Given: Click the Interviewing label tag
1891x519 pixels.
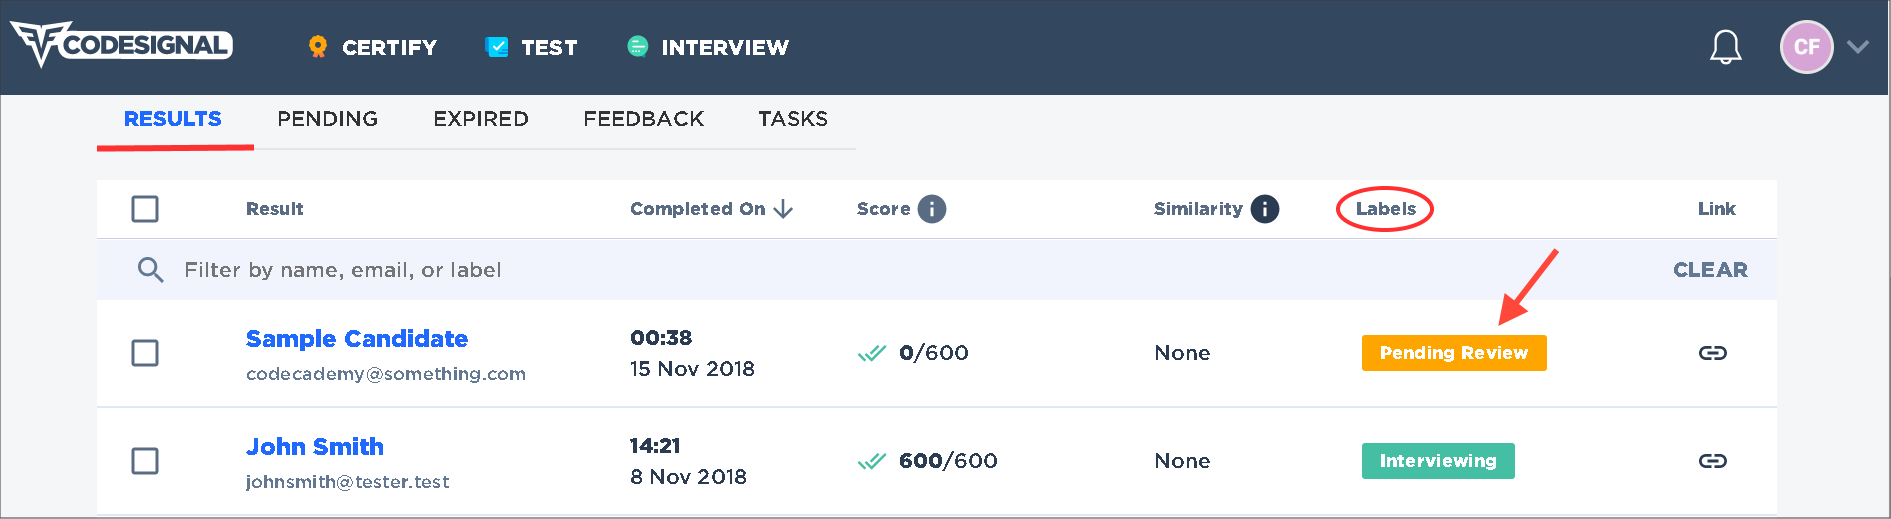Looking at the screenshot, I should 1438,461.
